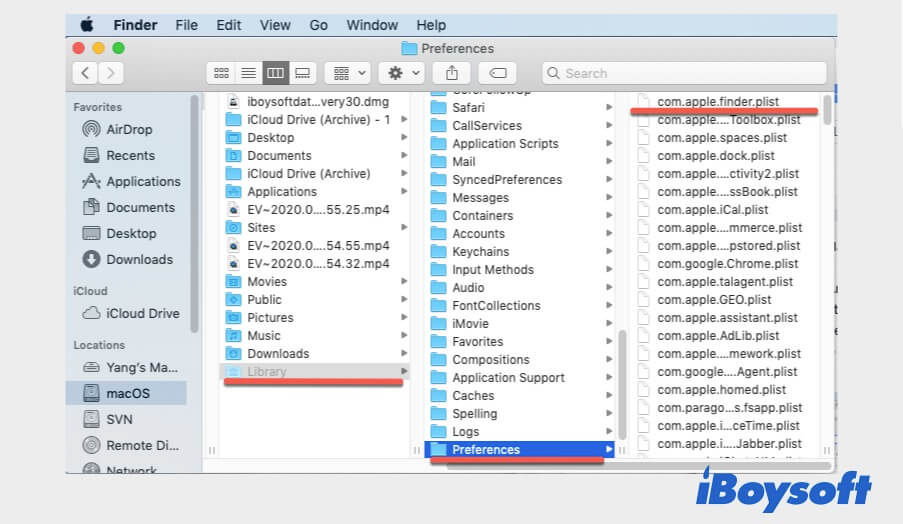Open the Go menu
Image resolution: width=903 pixels, height=524 pixels.
(x=318, y=25)
